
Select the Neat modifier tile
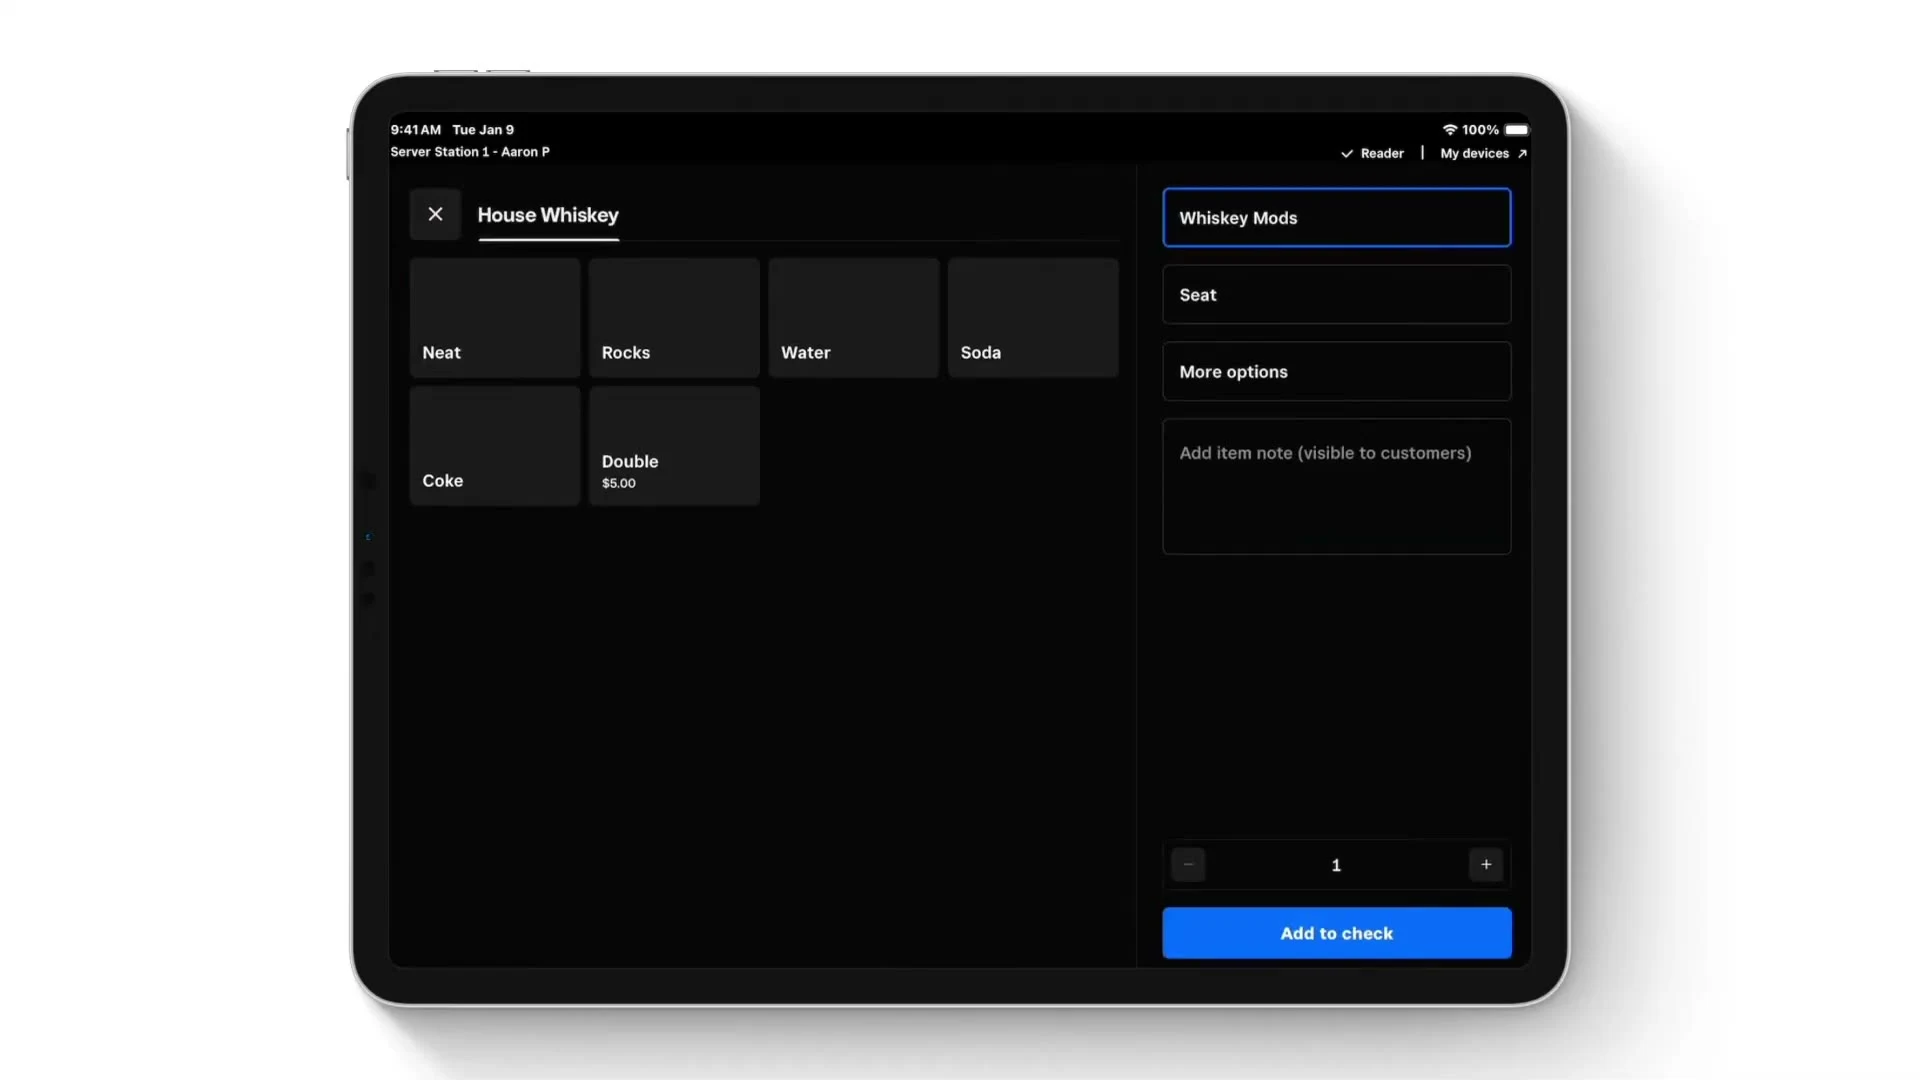tap(495, 318)
